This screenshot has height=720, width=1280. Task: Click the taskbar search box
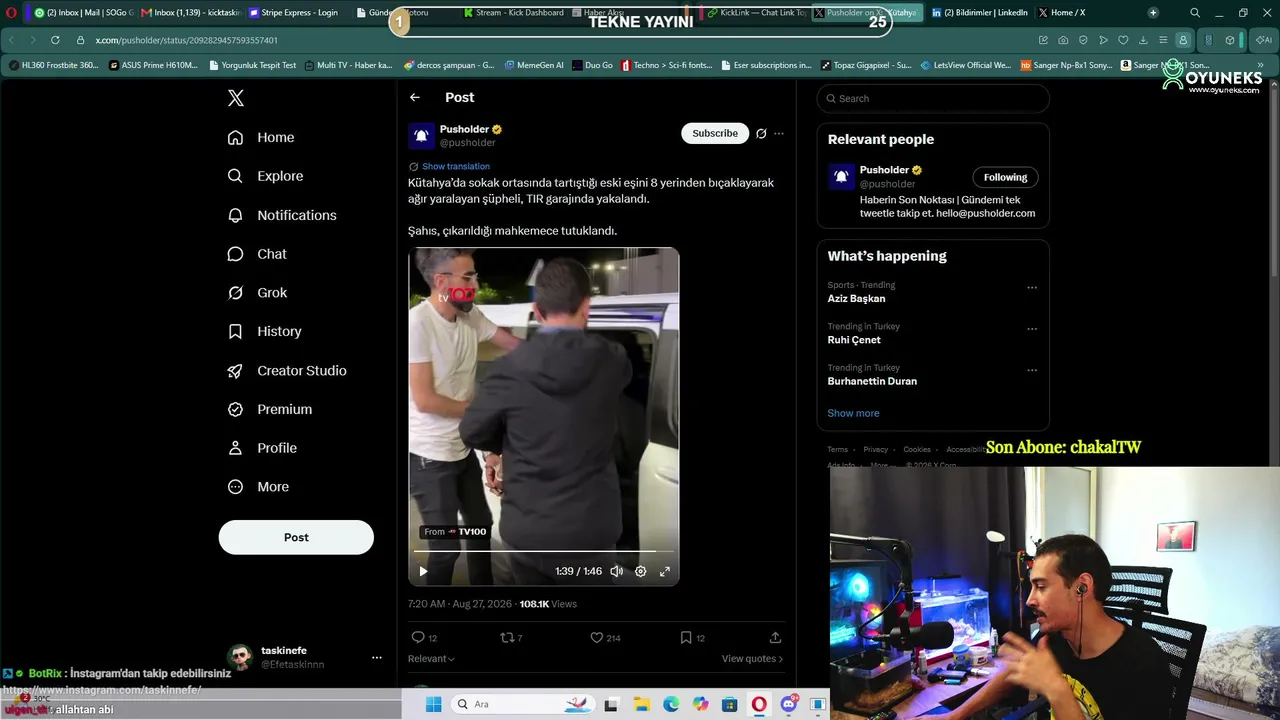point(521,704)
